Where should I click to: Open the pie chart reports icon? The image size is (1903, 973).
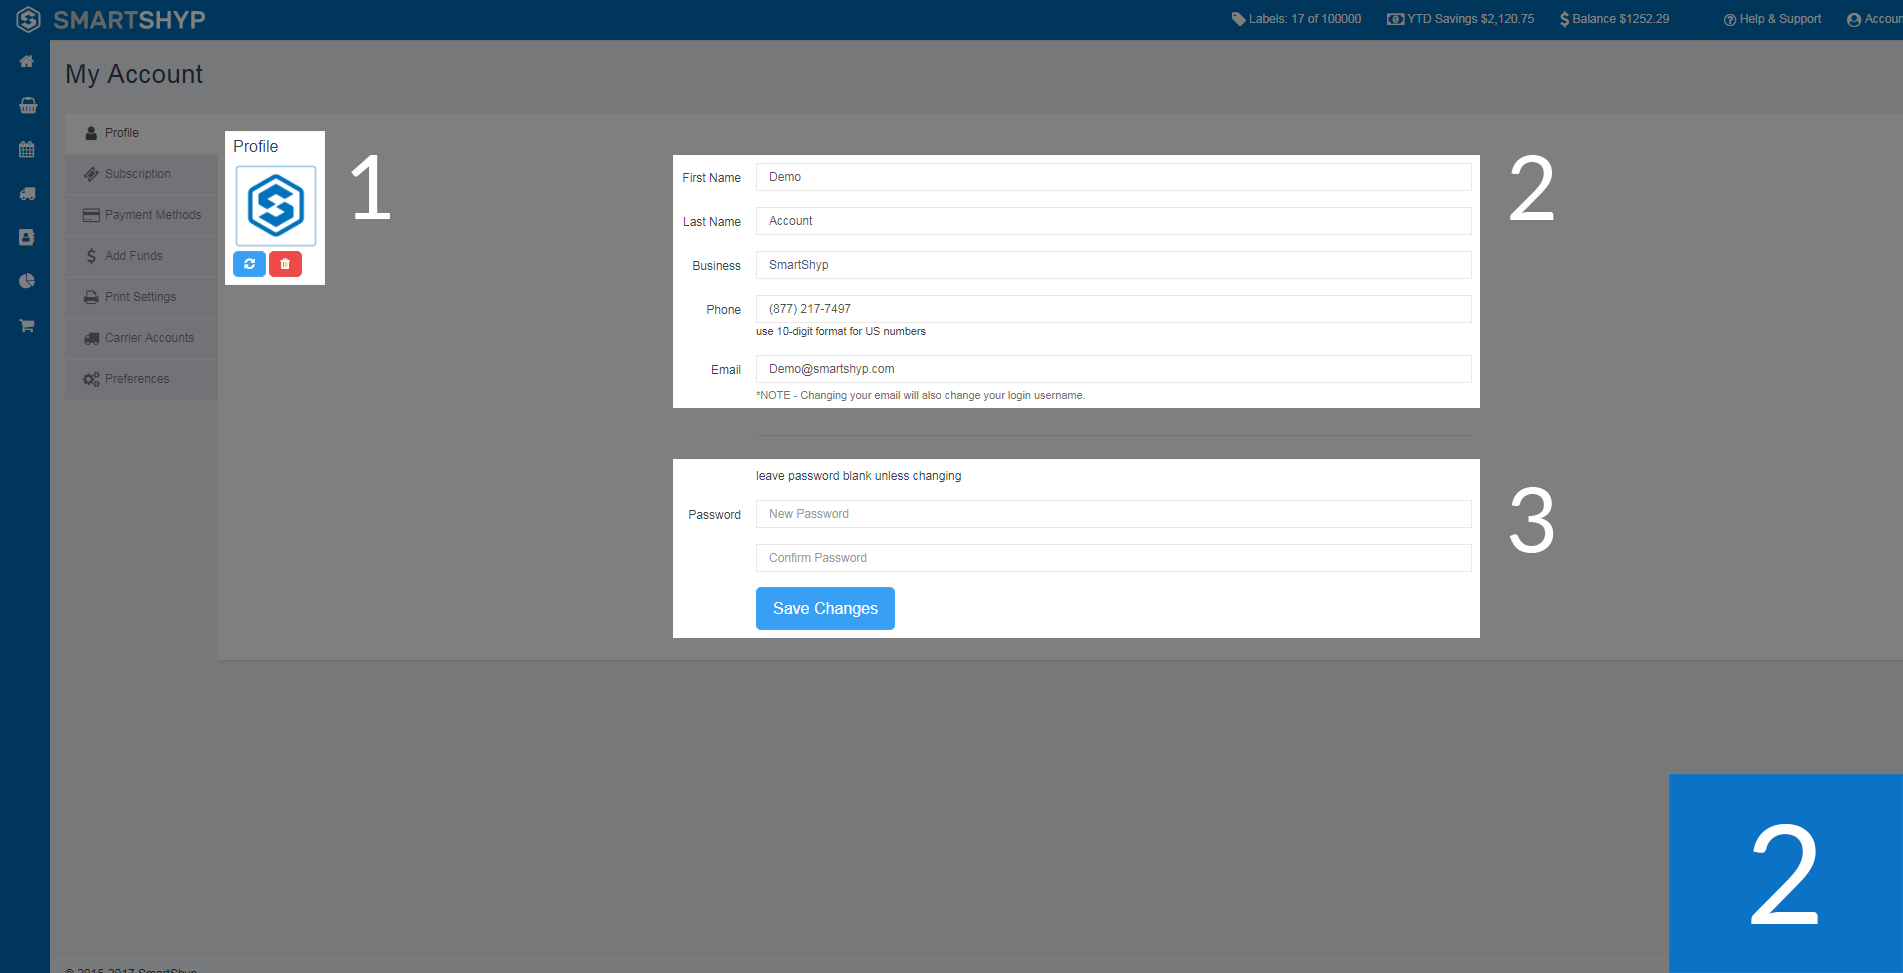tap(27, 281)
